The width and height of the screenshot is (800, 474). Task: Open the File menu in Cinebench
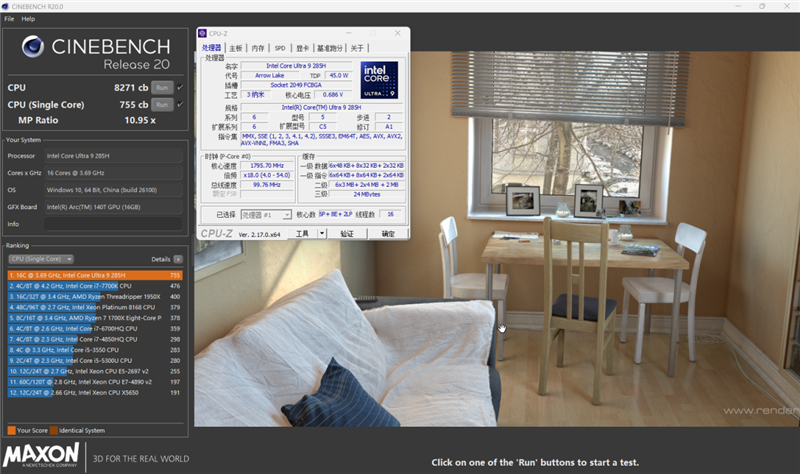point(9,19)
